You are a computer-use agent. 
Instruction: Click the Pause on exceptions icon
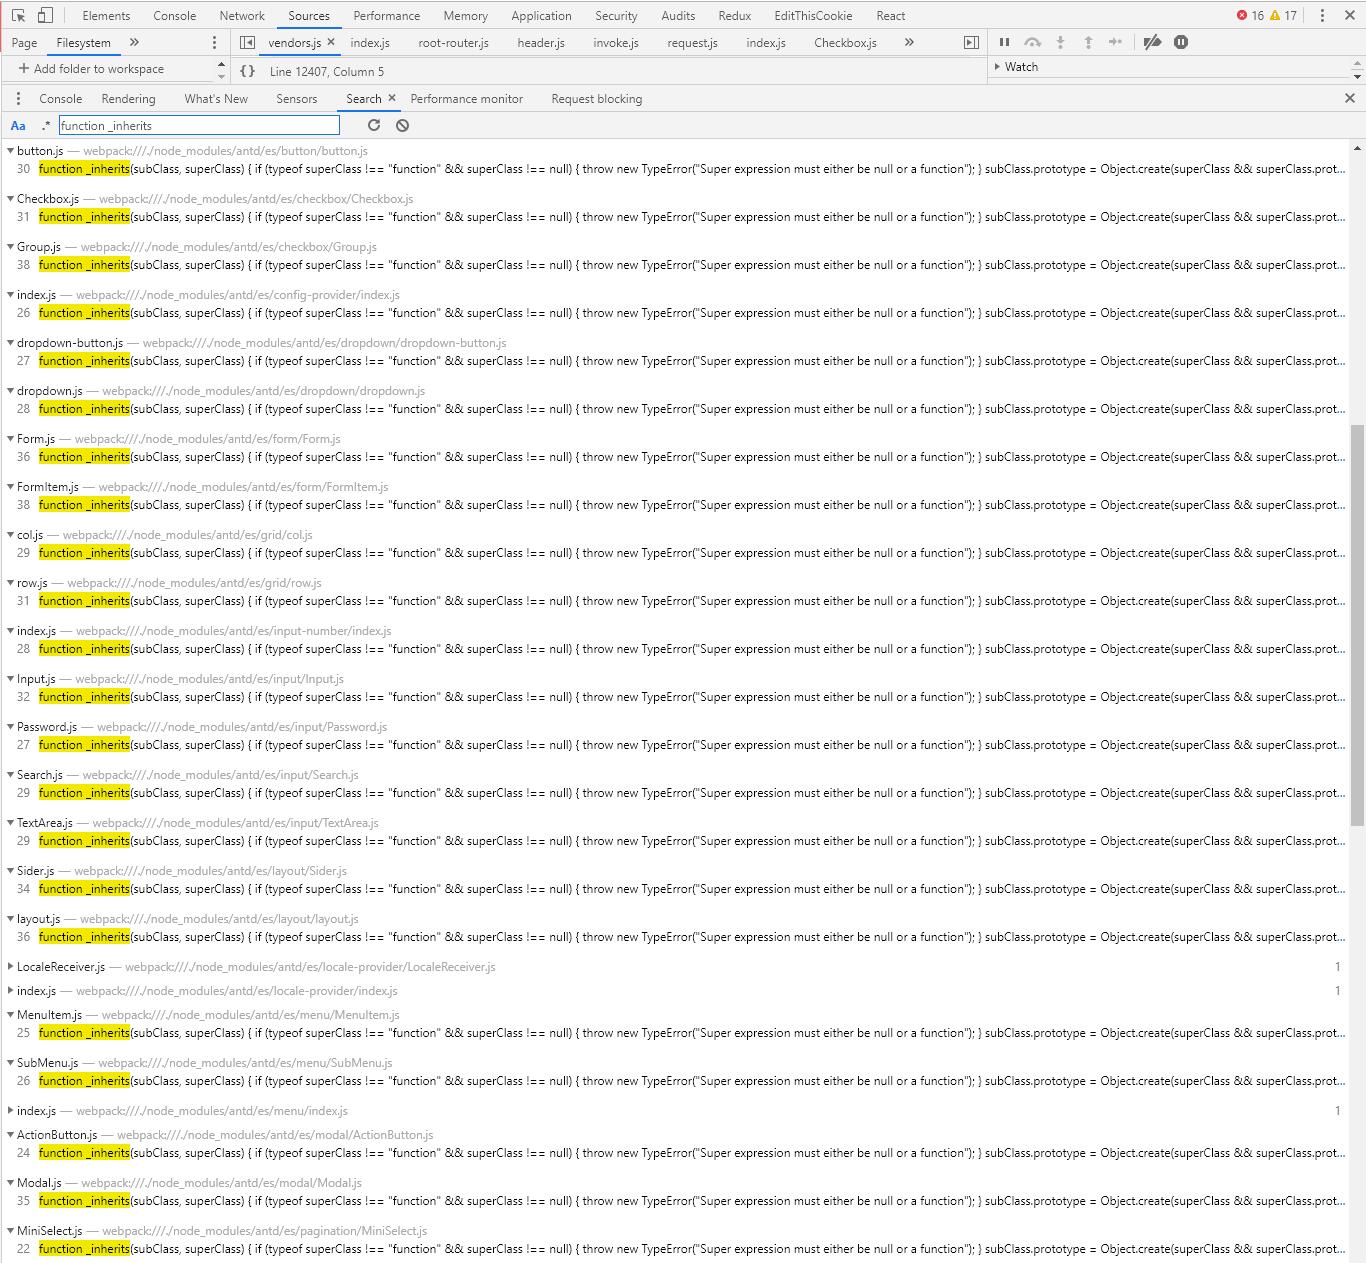[x=1181, y=42]
